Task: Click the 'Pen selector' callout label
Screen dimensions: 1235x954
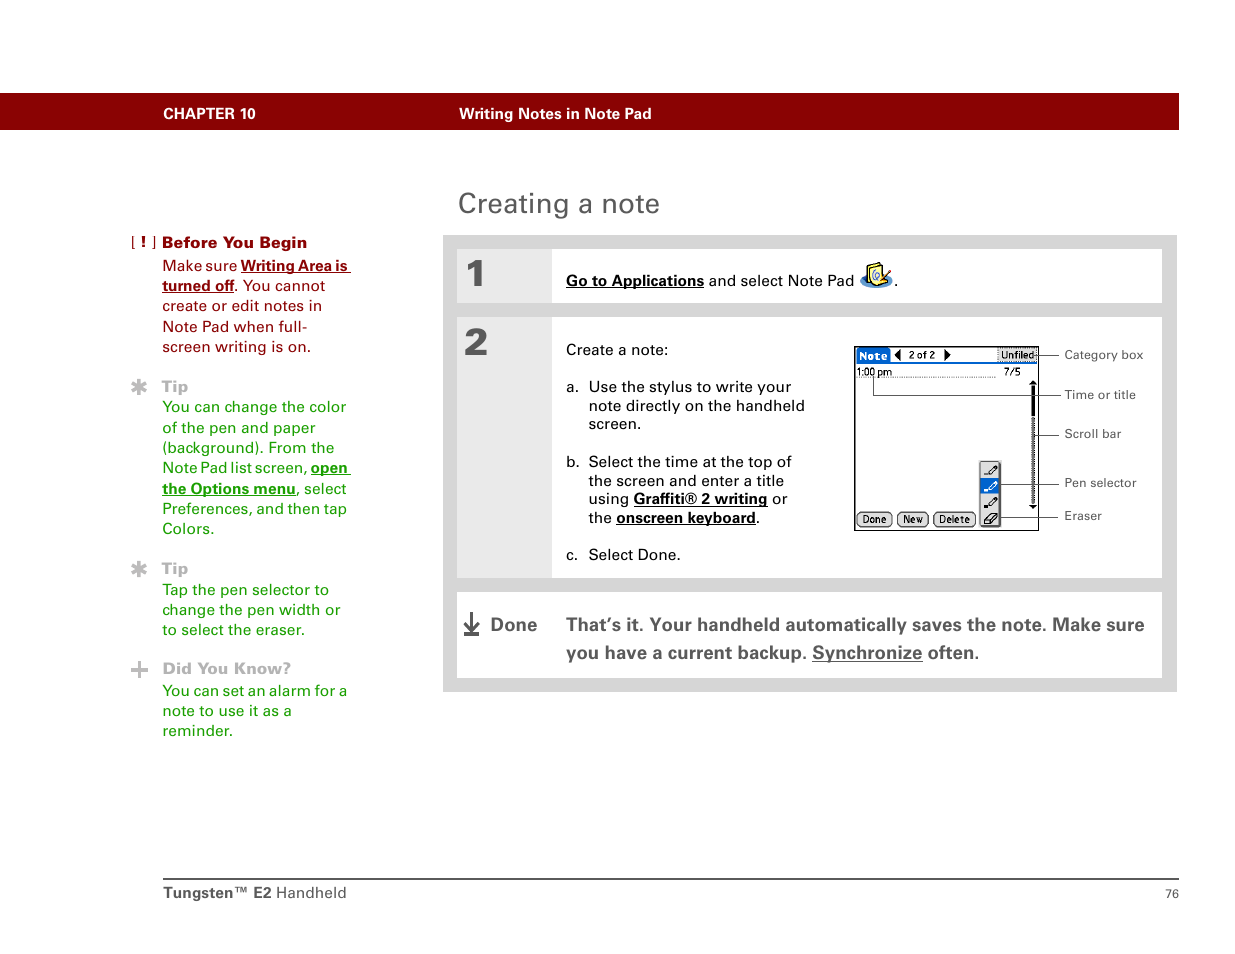Action: (1100, 483)
